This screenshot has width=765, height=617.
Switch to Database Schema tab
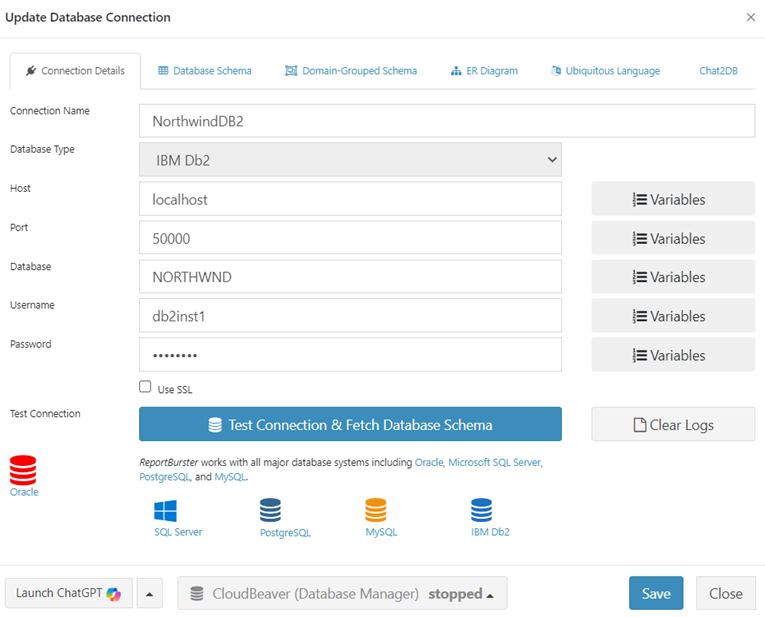(x=205, y=71)
